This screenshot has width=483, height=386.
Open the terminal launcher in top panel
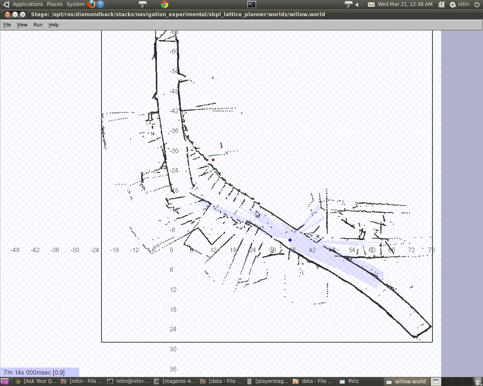coord(252,4)
